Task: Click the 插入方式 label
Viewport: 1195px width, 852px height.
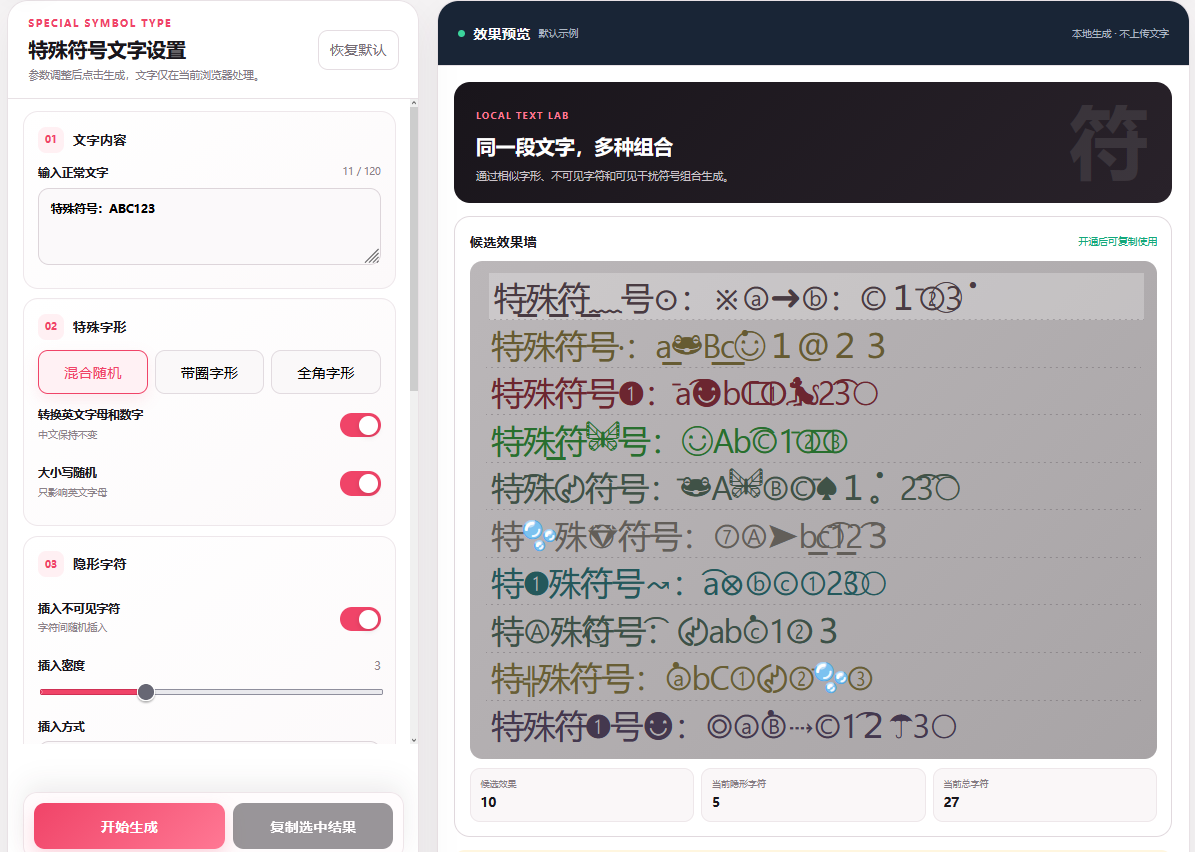Action: click(62, 726)
